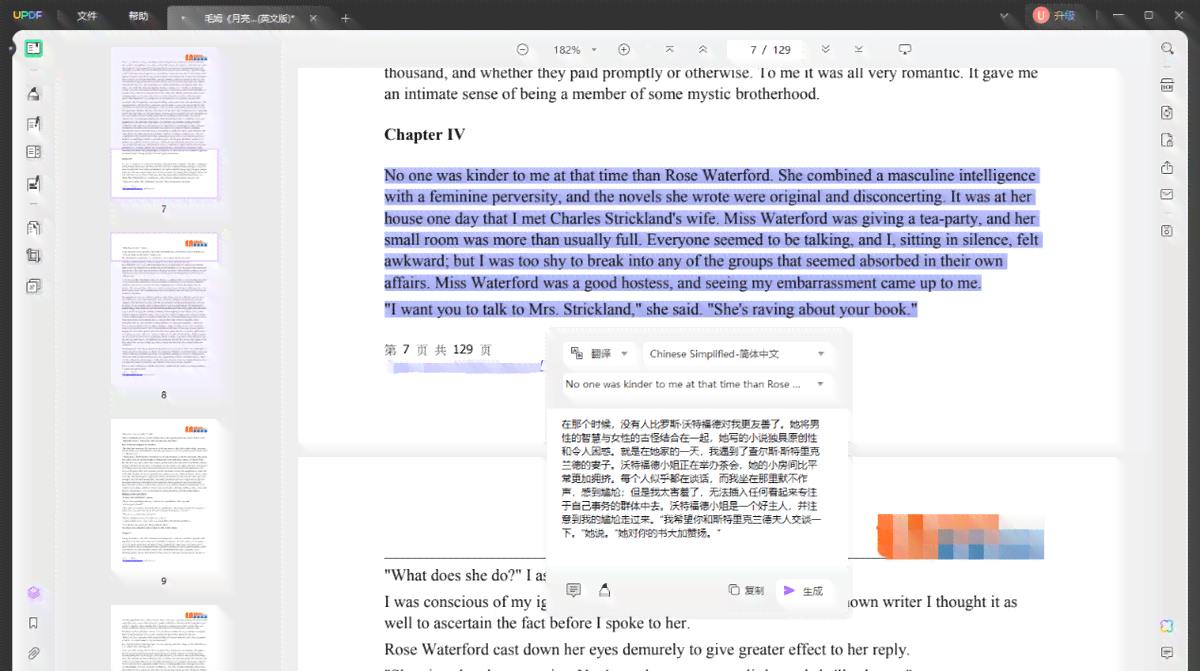Click the Save as other disk icon

click(1167, 231)
